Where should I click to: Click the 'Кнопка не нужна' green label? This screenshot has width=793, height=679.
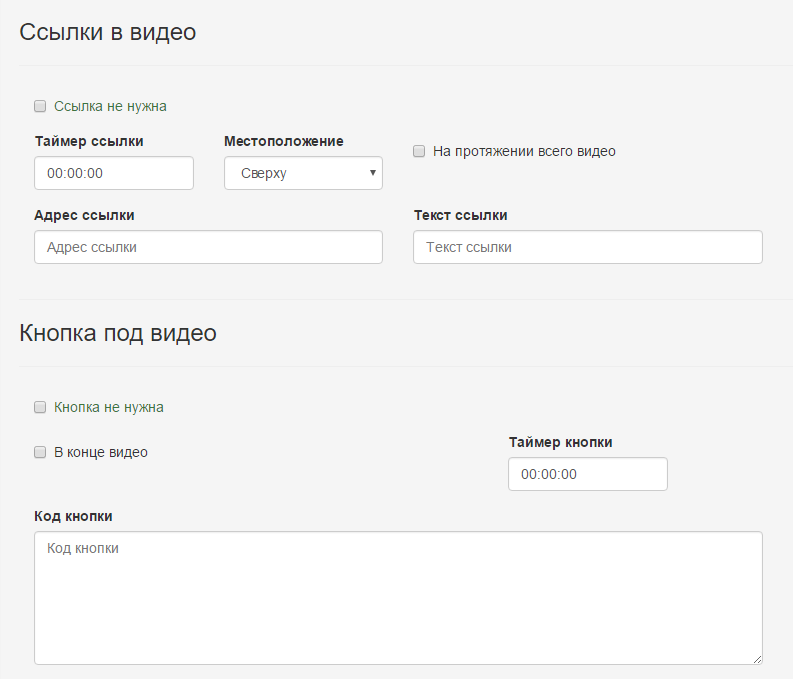tap(109, 407)
